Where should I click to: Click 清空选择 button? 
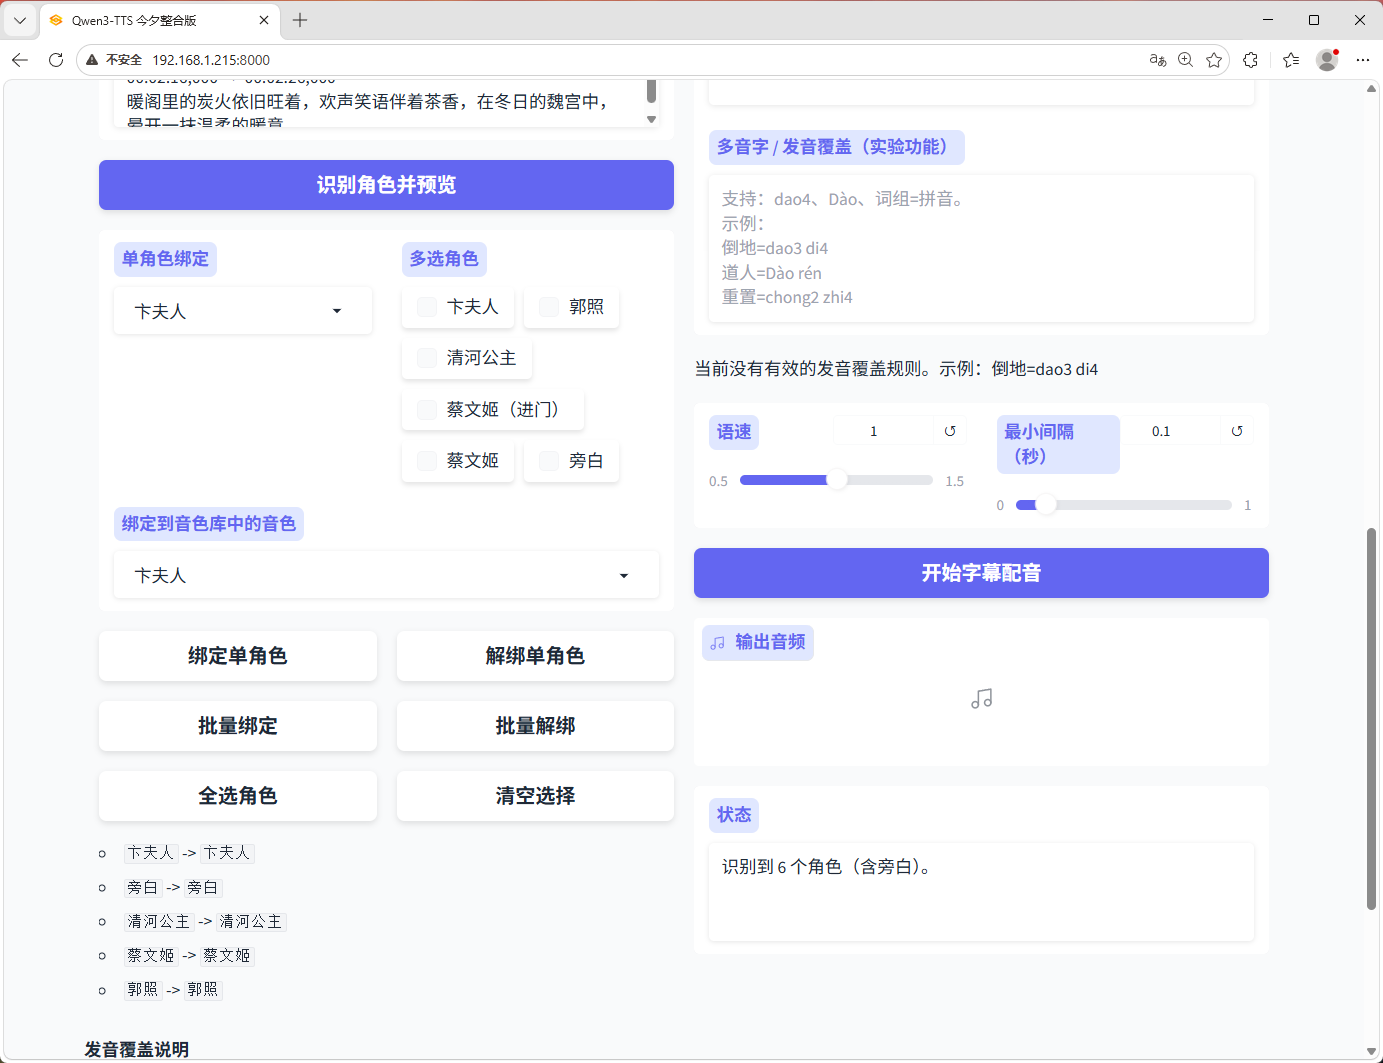[x=535, y=796]
